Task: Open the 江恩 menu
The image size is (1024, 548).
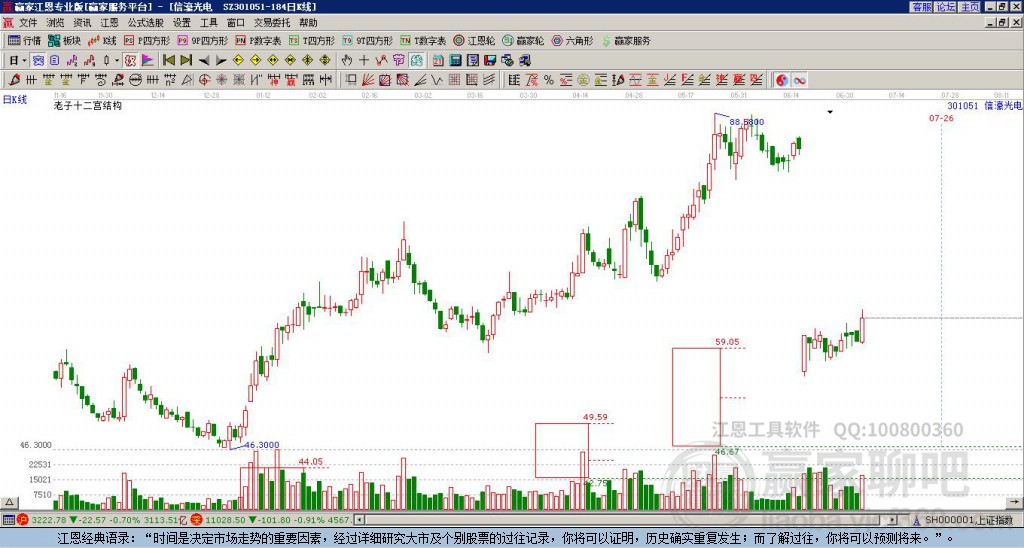Action: [x=109, y=23]
